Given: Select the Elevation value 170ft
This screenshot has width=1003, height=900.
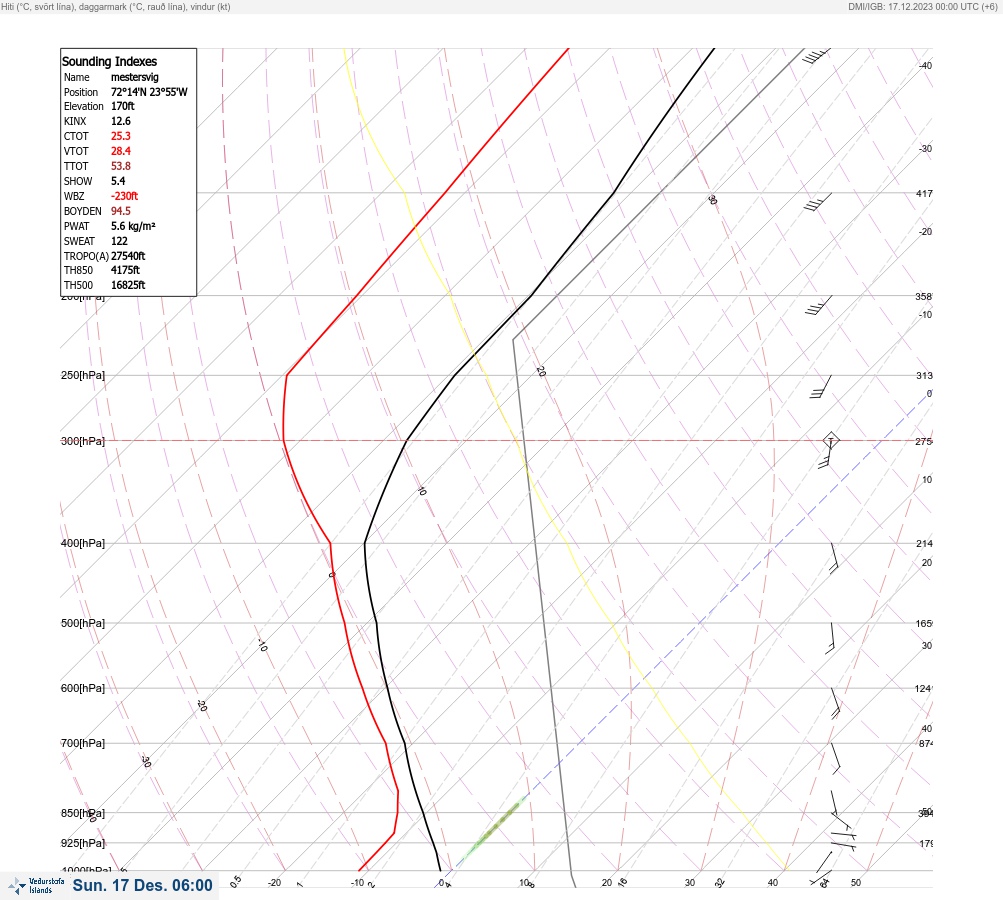Looking at the screenshot, I should (x=123, y=106).
